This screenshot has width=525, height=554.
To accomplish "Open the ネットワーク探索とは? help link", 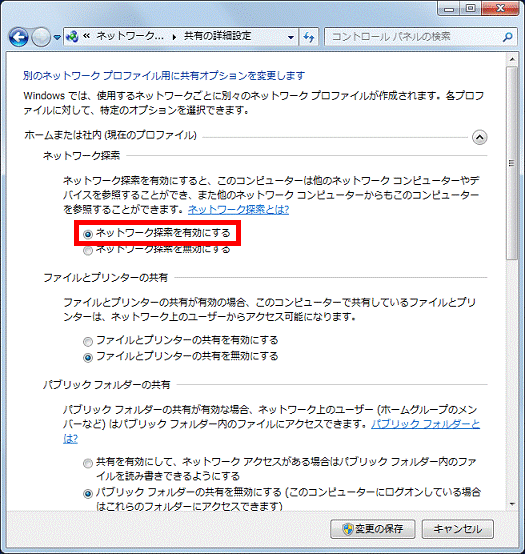I will click(238, 210).
